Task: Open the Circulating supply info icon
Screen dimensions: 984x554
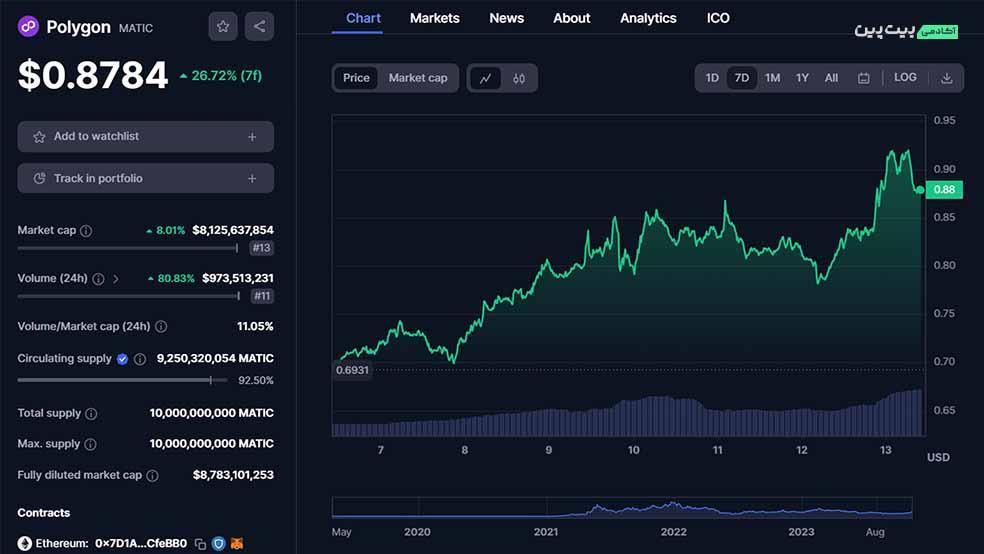Action: tap(140, 359)
